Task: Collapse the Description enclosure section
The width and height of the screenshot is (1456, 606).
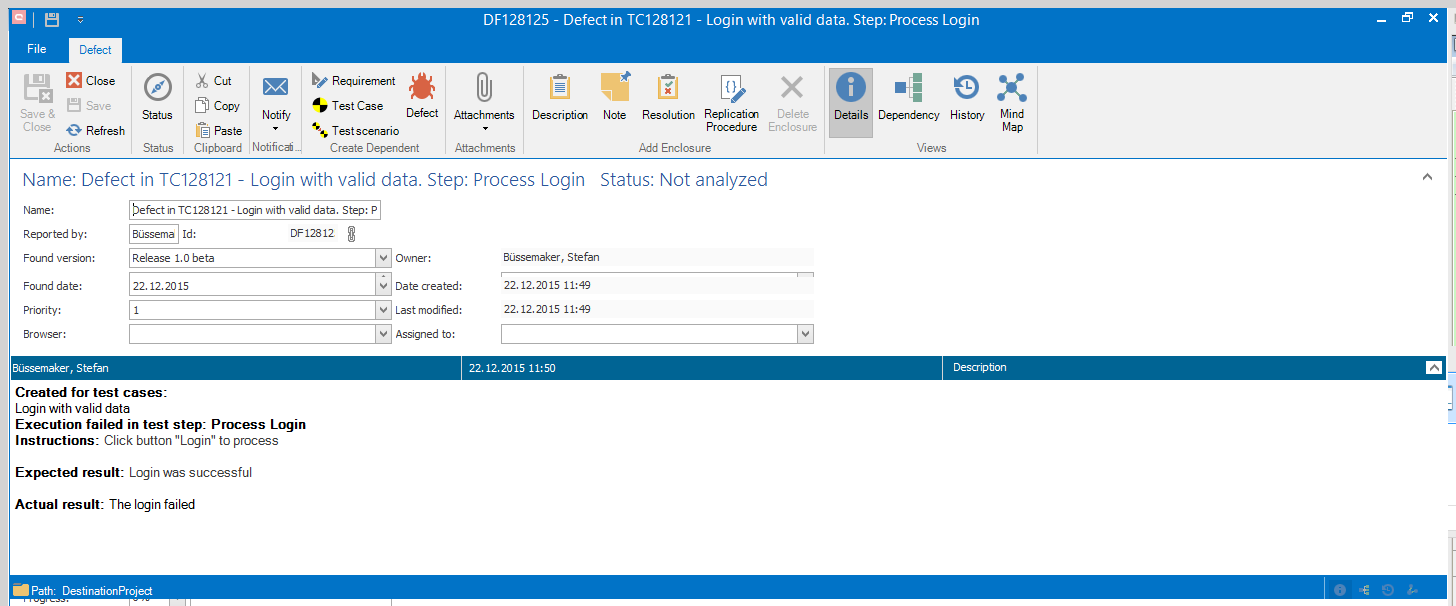Action: (1433, 368)
